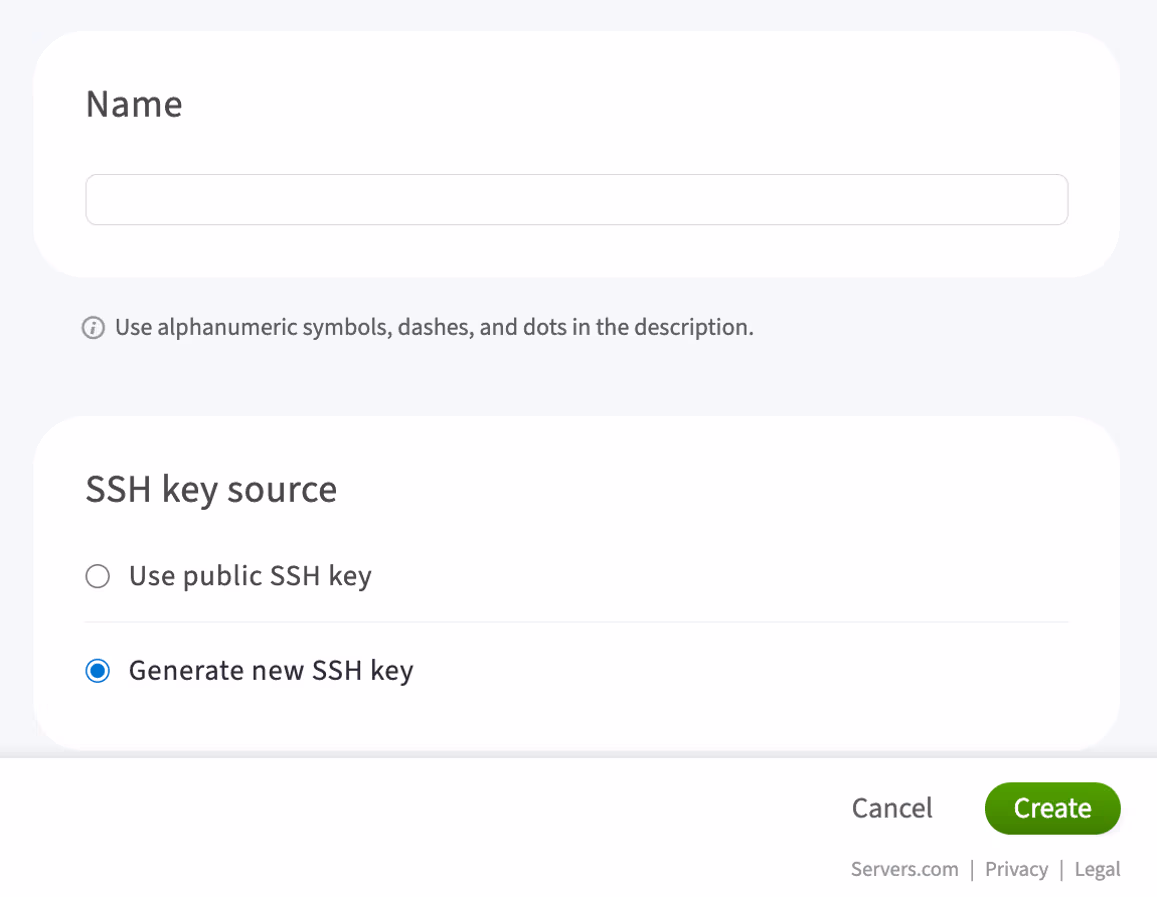Open the Servers.com footer link

coord(905,869)
